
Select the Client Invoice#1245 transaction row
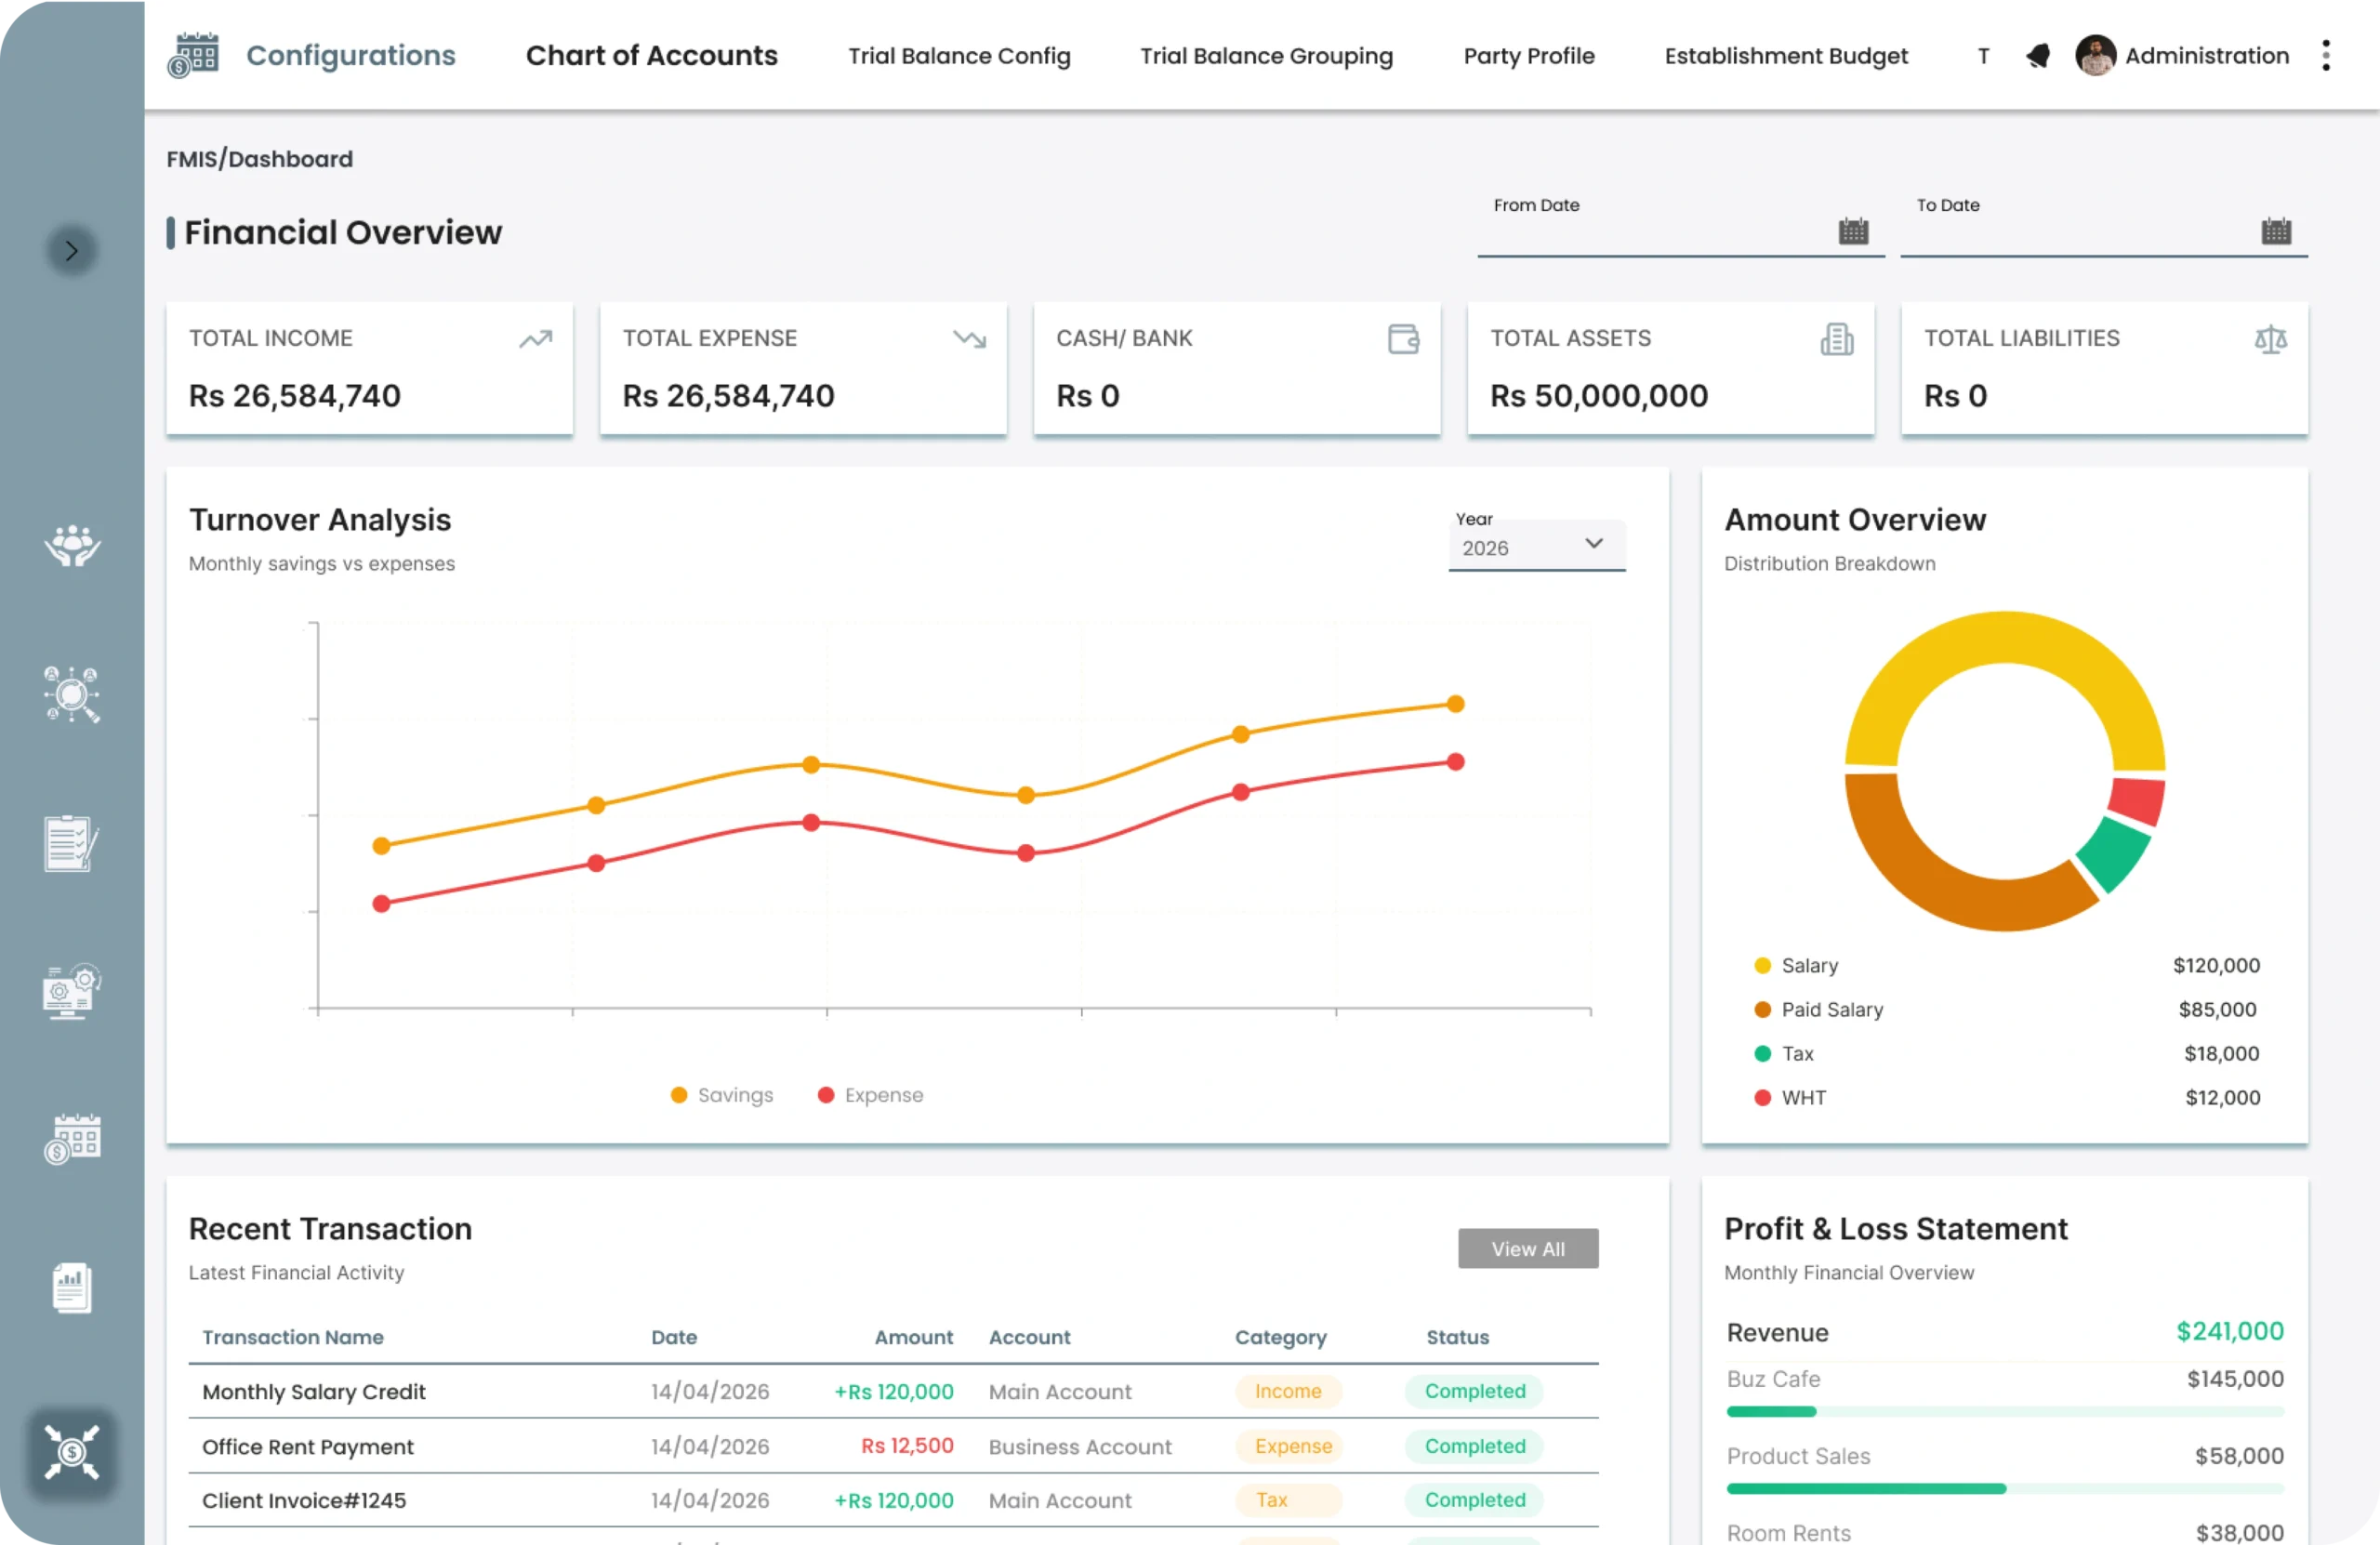click(893, 1500)
